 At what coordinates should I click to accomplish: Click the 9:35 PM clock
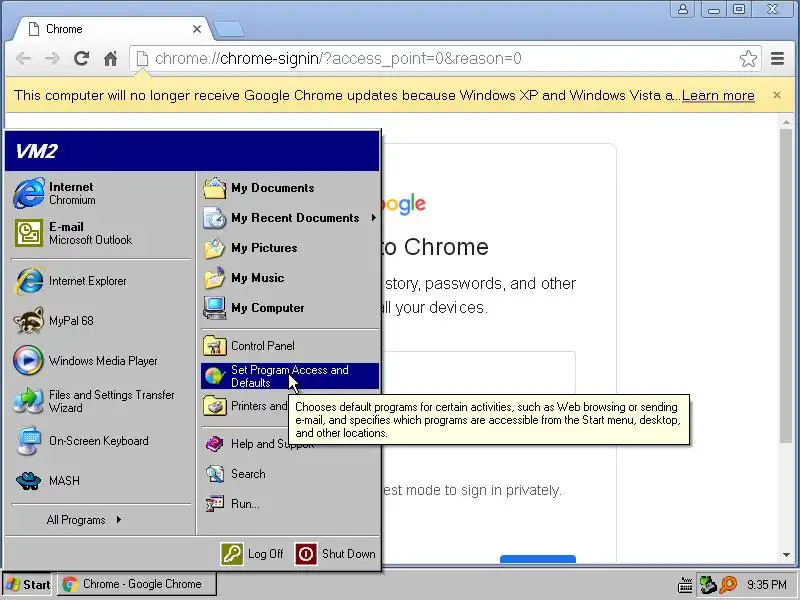(767, 585)
